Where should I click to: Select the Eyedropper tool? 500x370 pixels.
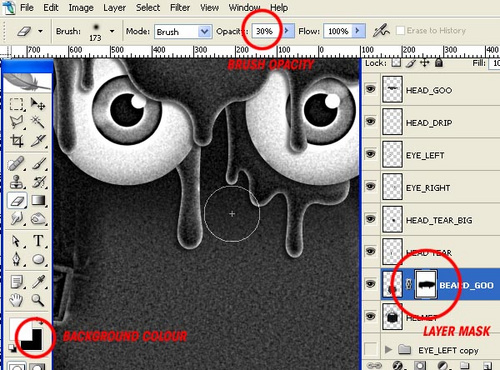point(38,281)
